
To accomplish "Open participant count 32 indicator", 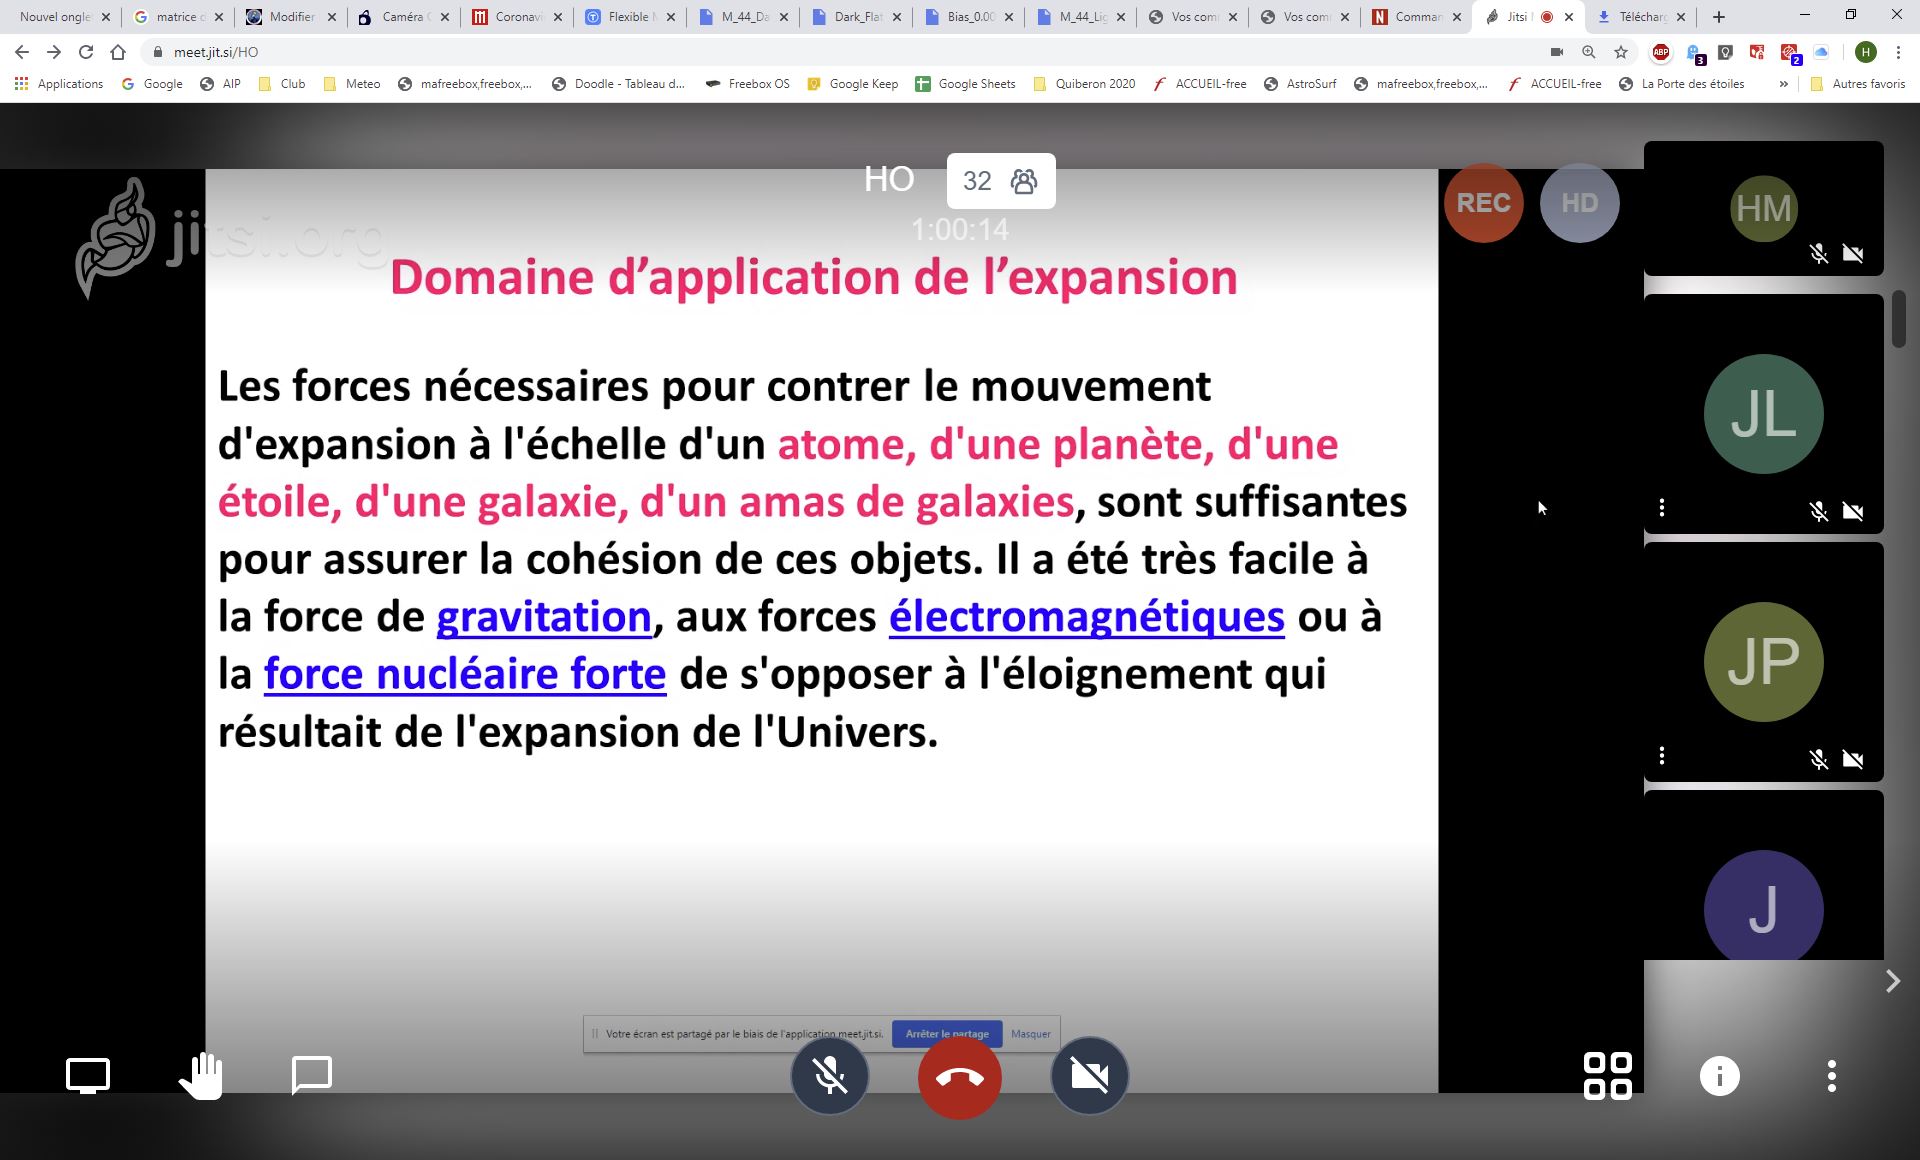I will (x=1001, y=181).
